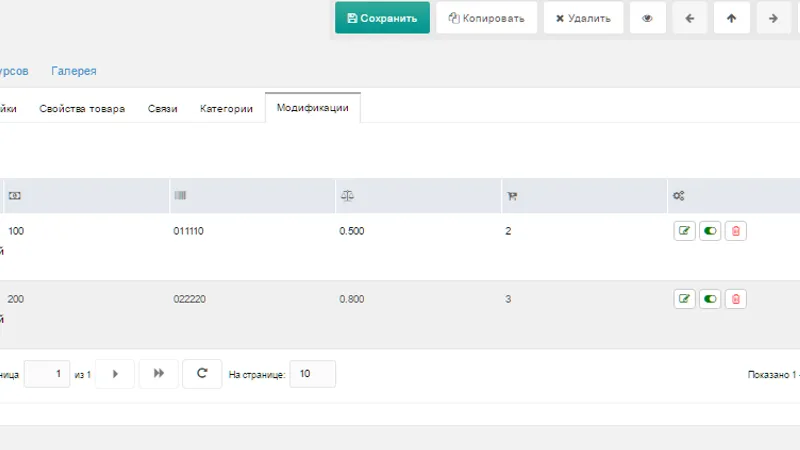Viewport: 800px width, 450px height.
Task: Delete the modification with article 022220
Action: pos(735,299)
